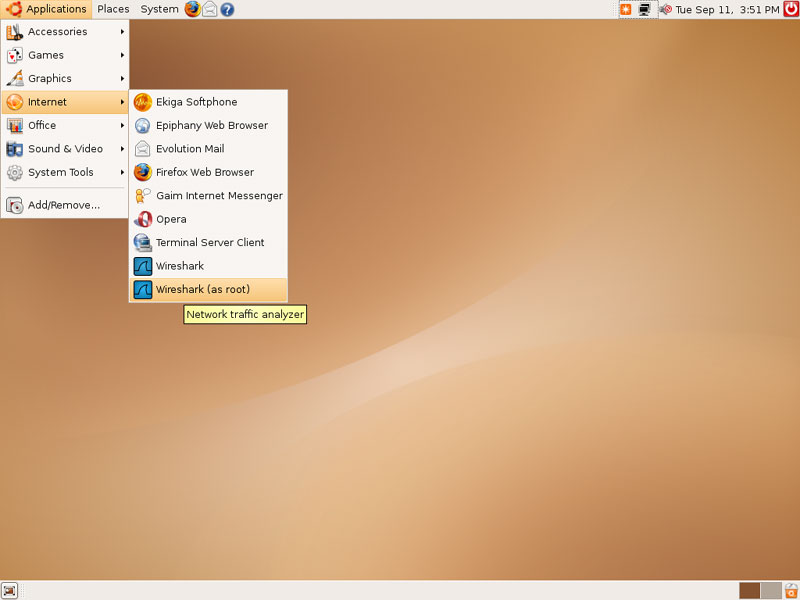This screenshot has height=600, width=800.
Task: Launch Ekiga Softphone
Action: (x=208, y=102)
